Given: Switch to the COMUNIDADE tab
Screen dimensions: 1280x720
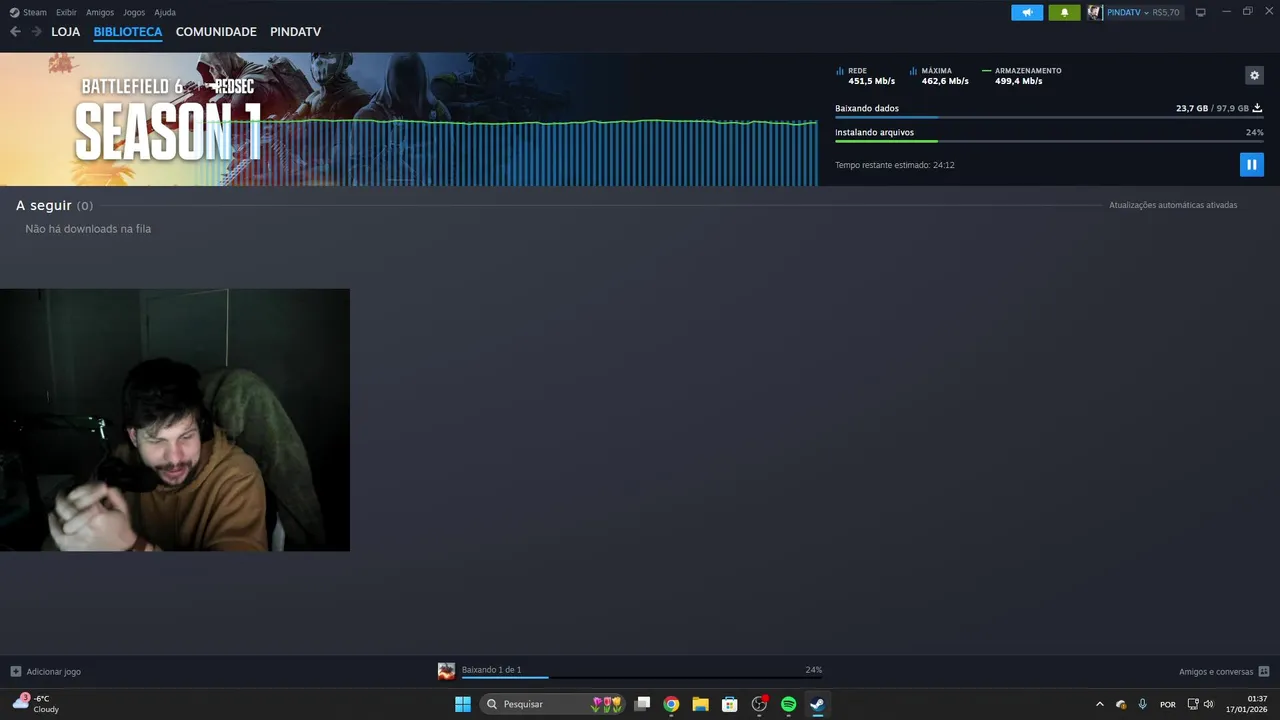Looking at the screenshot, I should (x=216, y=32).
